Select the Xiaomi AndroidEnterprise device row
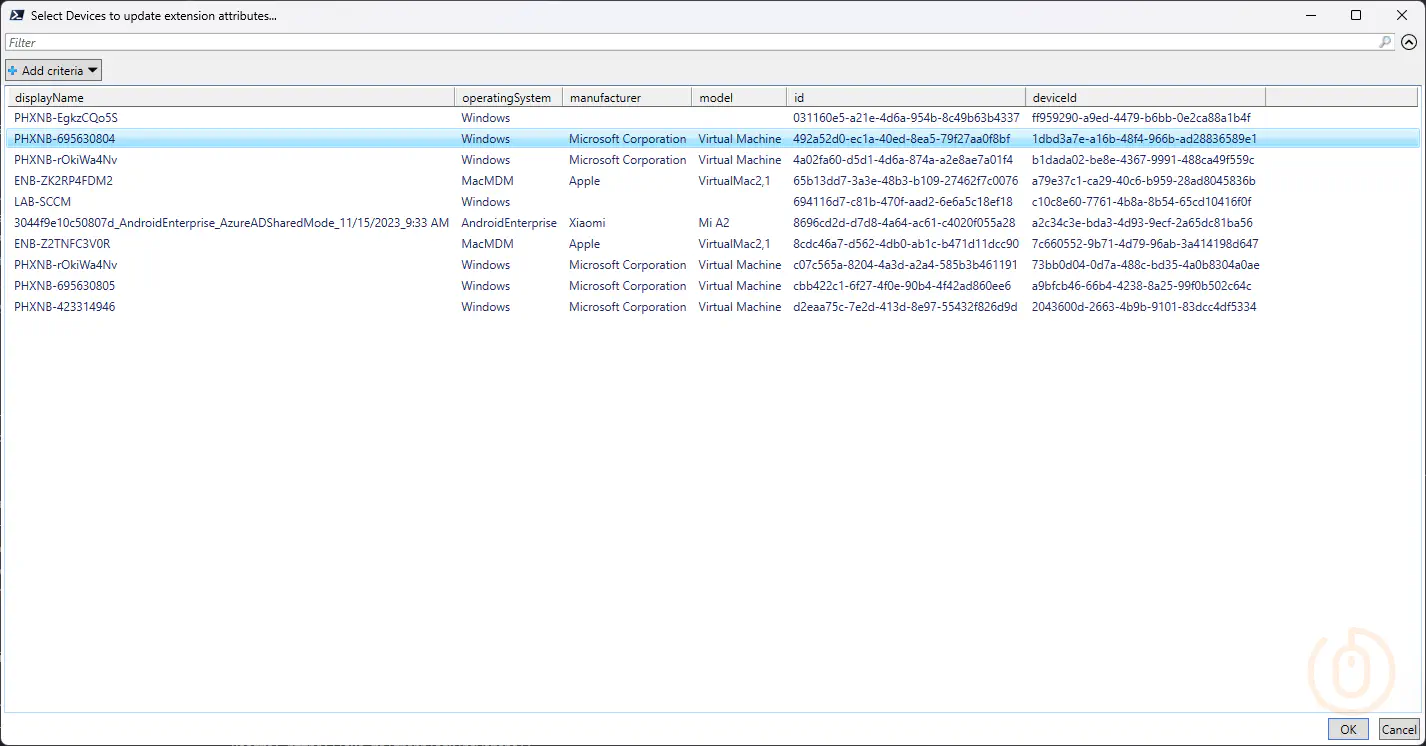 coord(231,223)
